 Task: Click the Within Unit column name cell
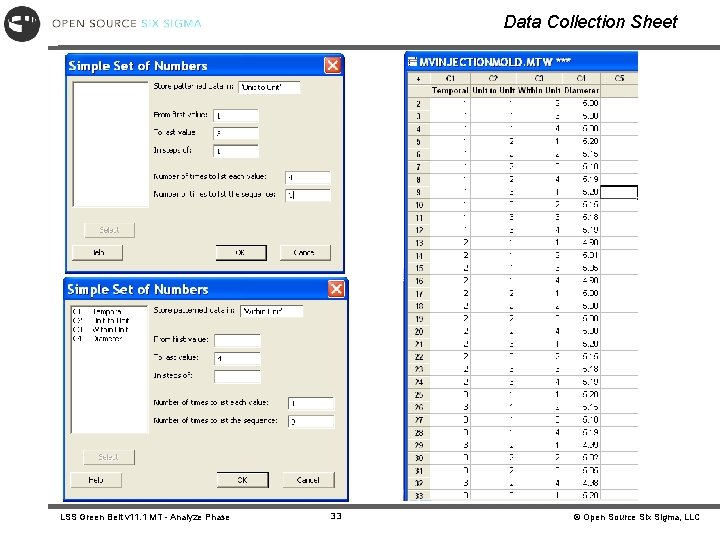point(539,90)
